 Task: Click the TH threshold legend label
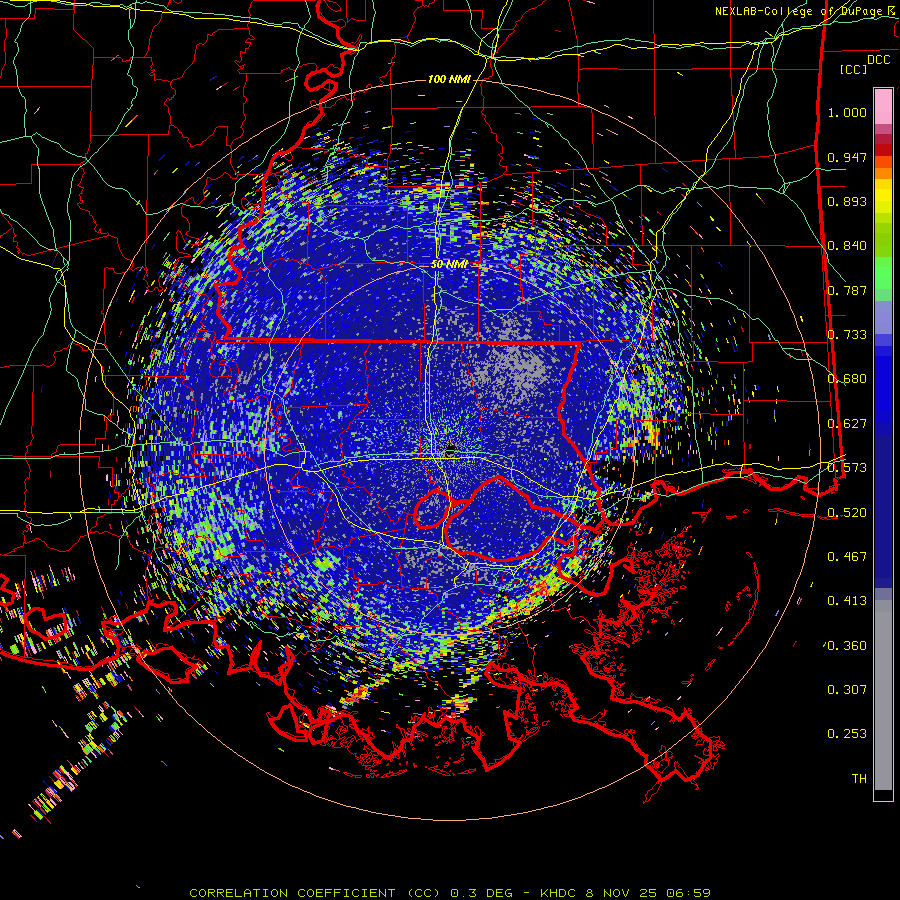[x=859, y=779]
